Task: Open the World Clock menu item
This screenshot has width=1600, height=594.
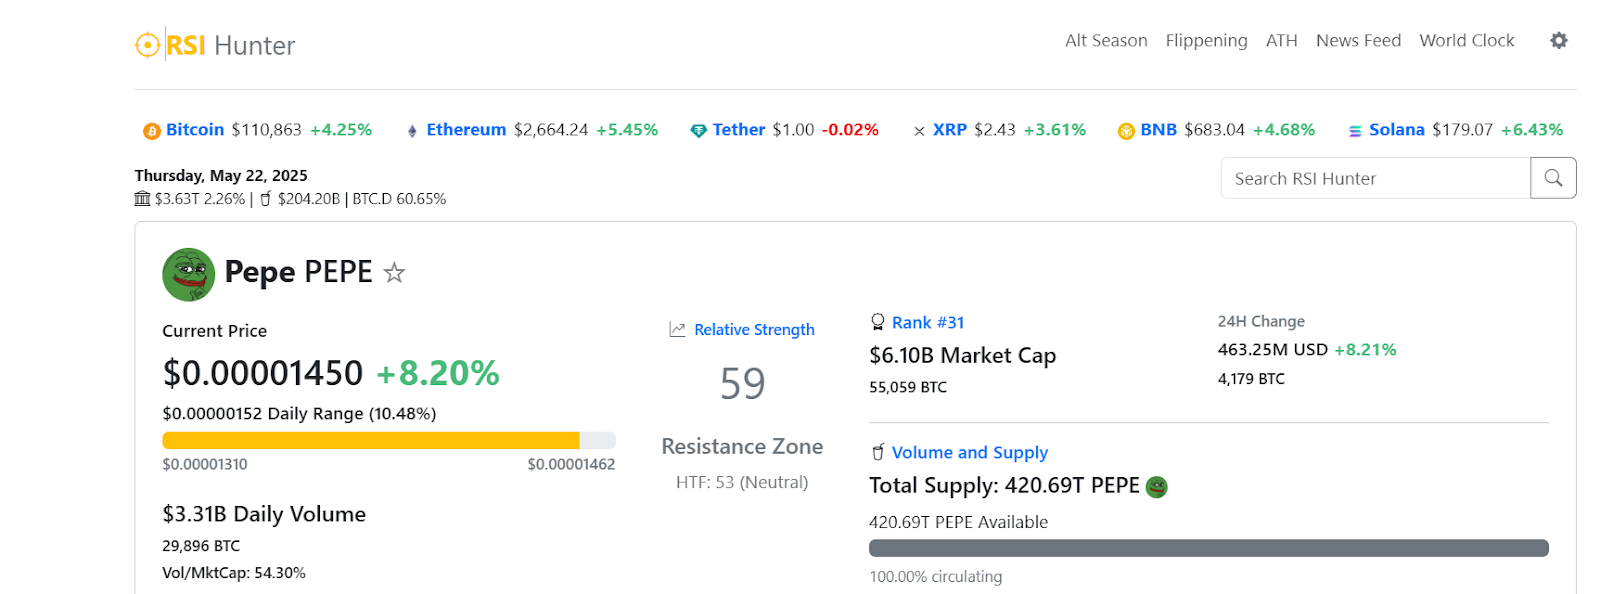Action: point(1466,41)
